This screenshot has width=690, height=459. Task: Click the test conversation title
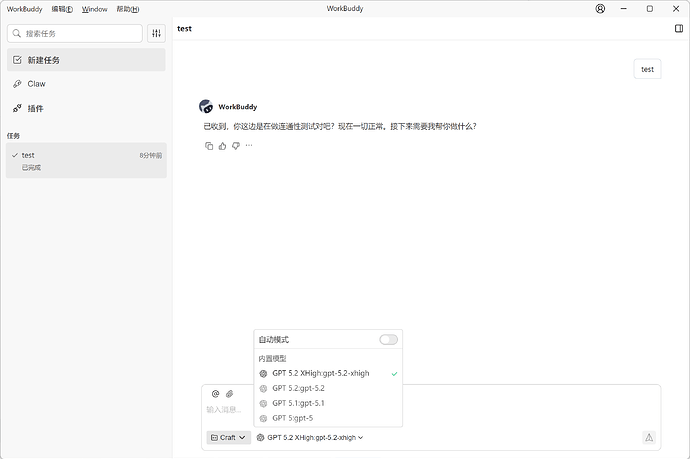coord(184,29)
